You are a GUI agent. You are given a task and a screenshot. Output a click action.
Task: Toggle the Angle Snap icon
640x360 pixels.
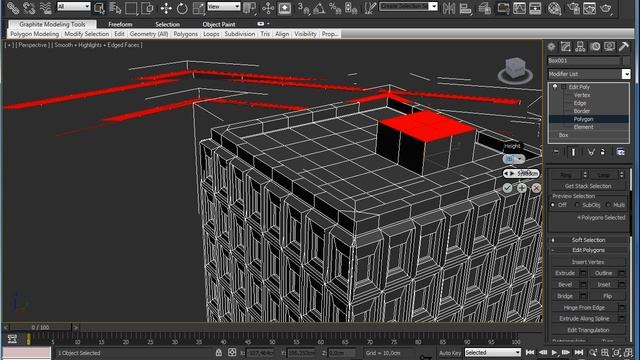(319, 7)
